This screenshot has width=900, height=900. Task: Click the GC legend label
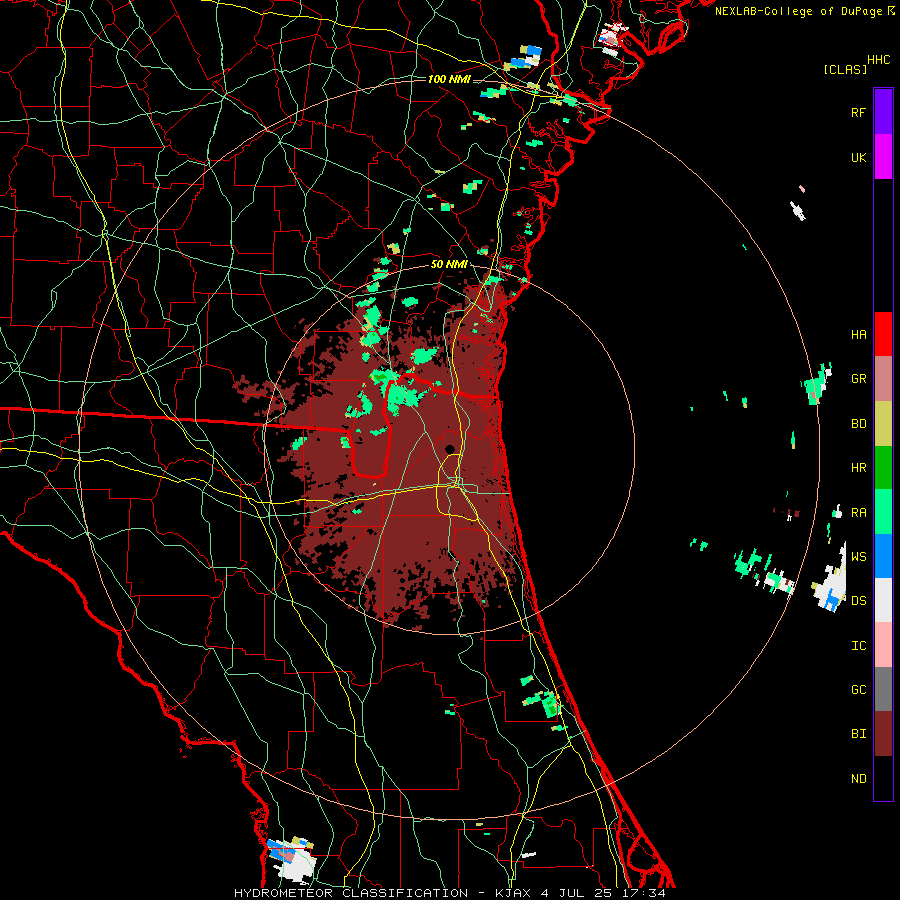click(x=858, y=690)
